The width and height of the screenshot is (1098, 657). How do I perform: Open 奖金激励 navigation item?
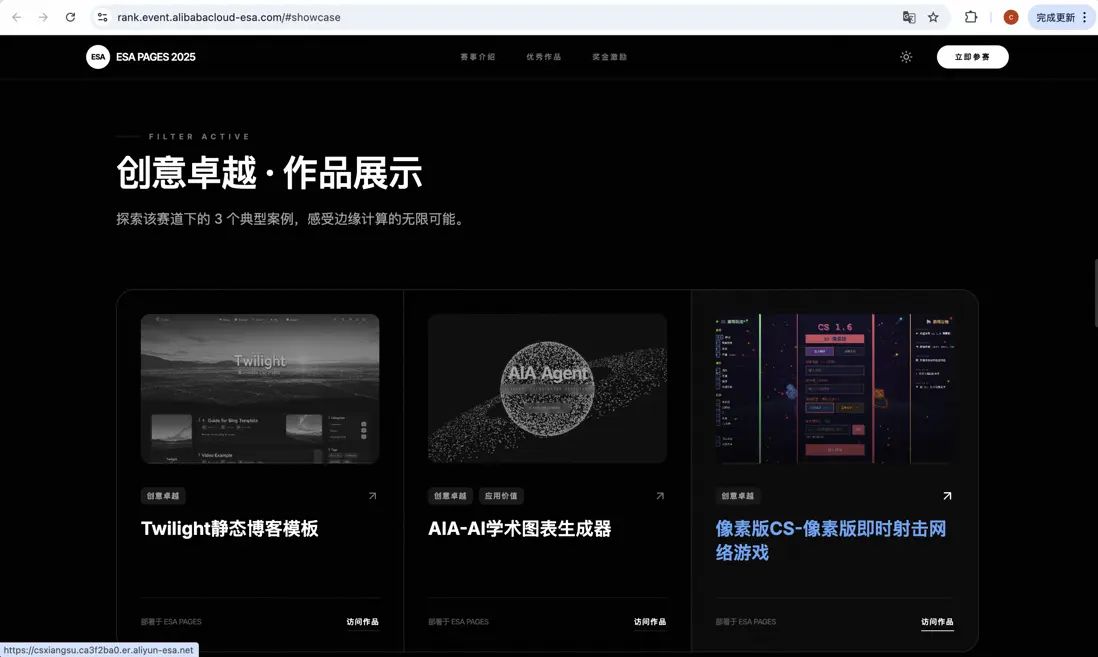click(609, 57)
